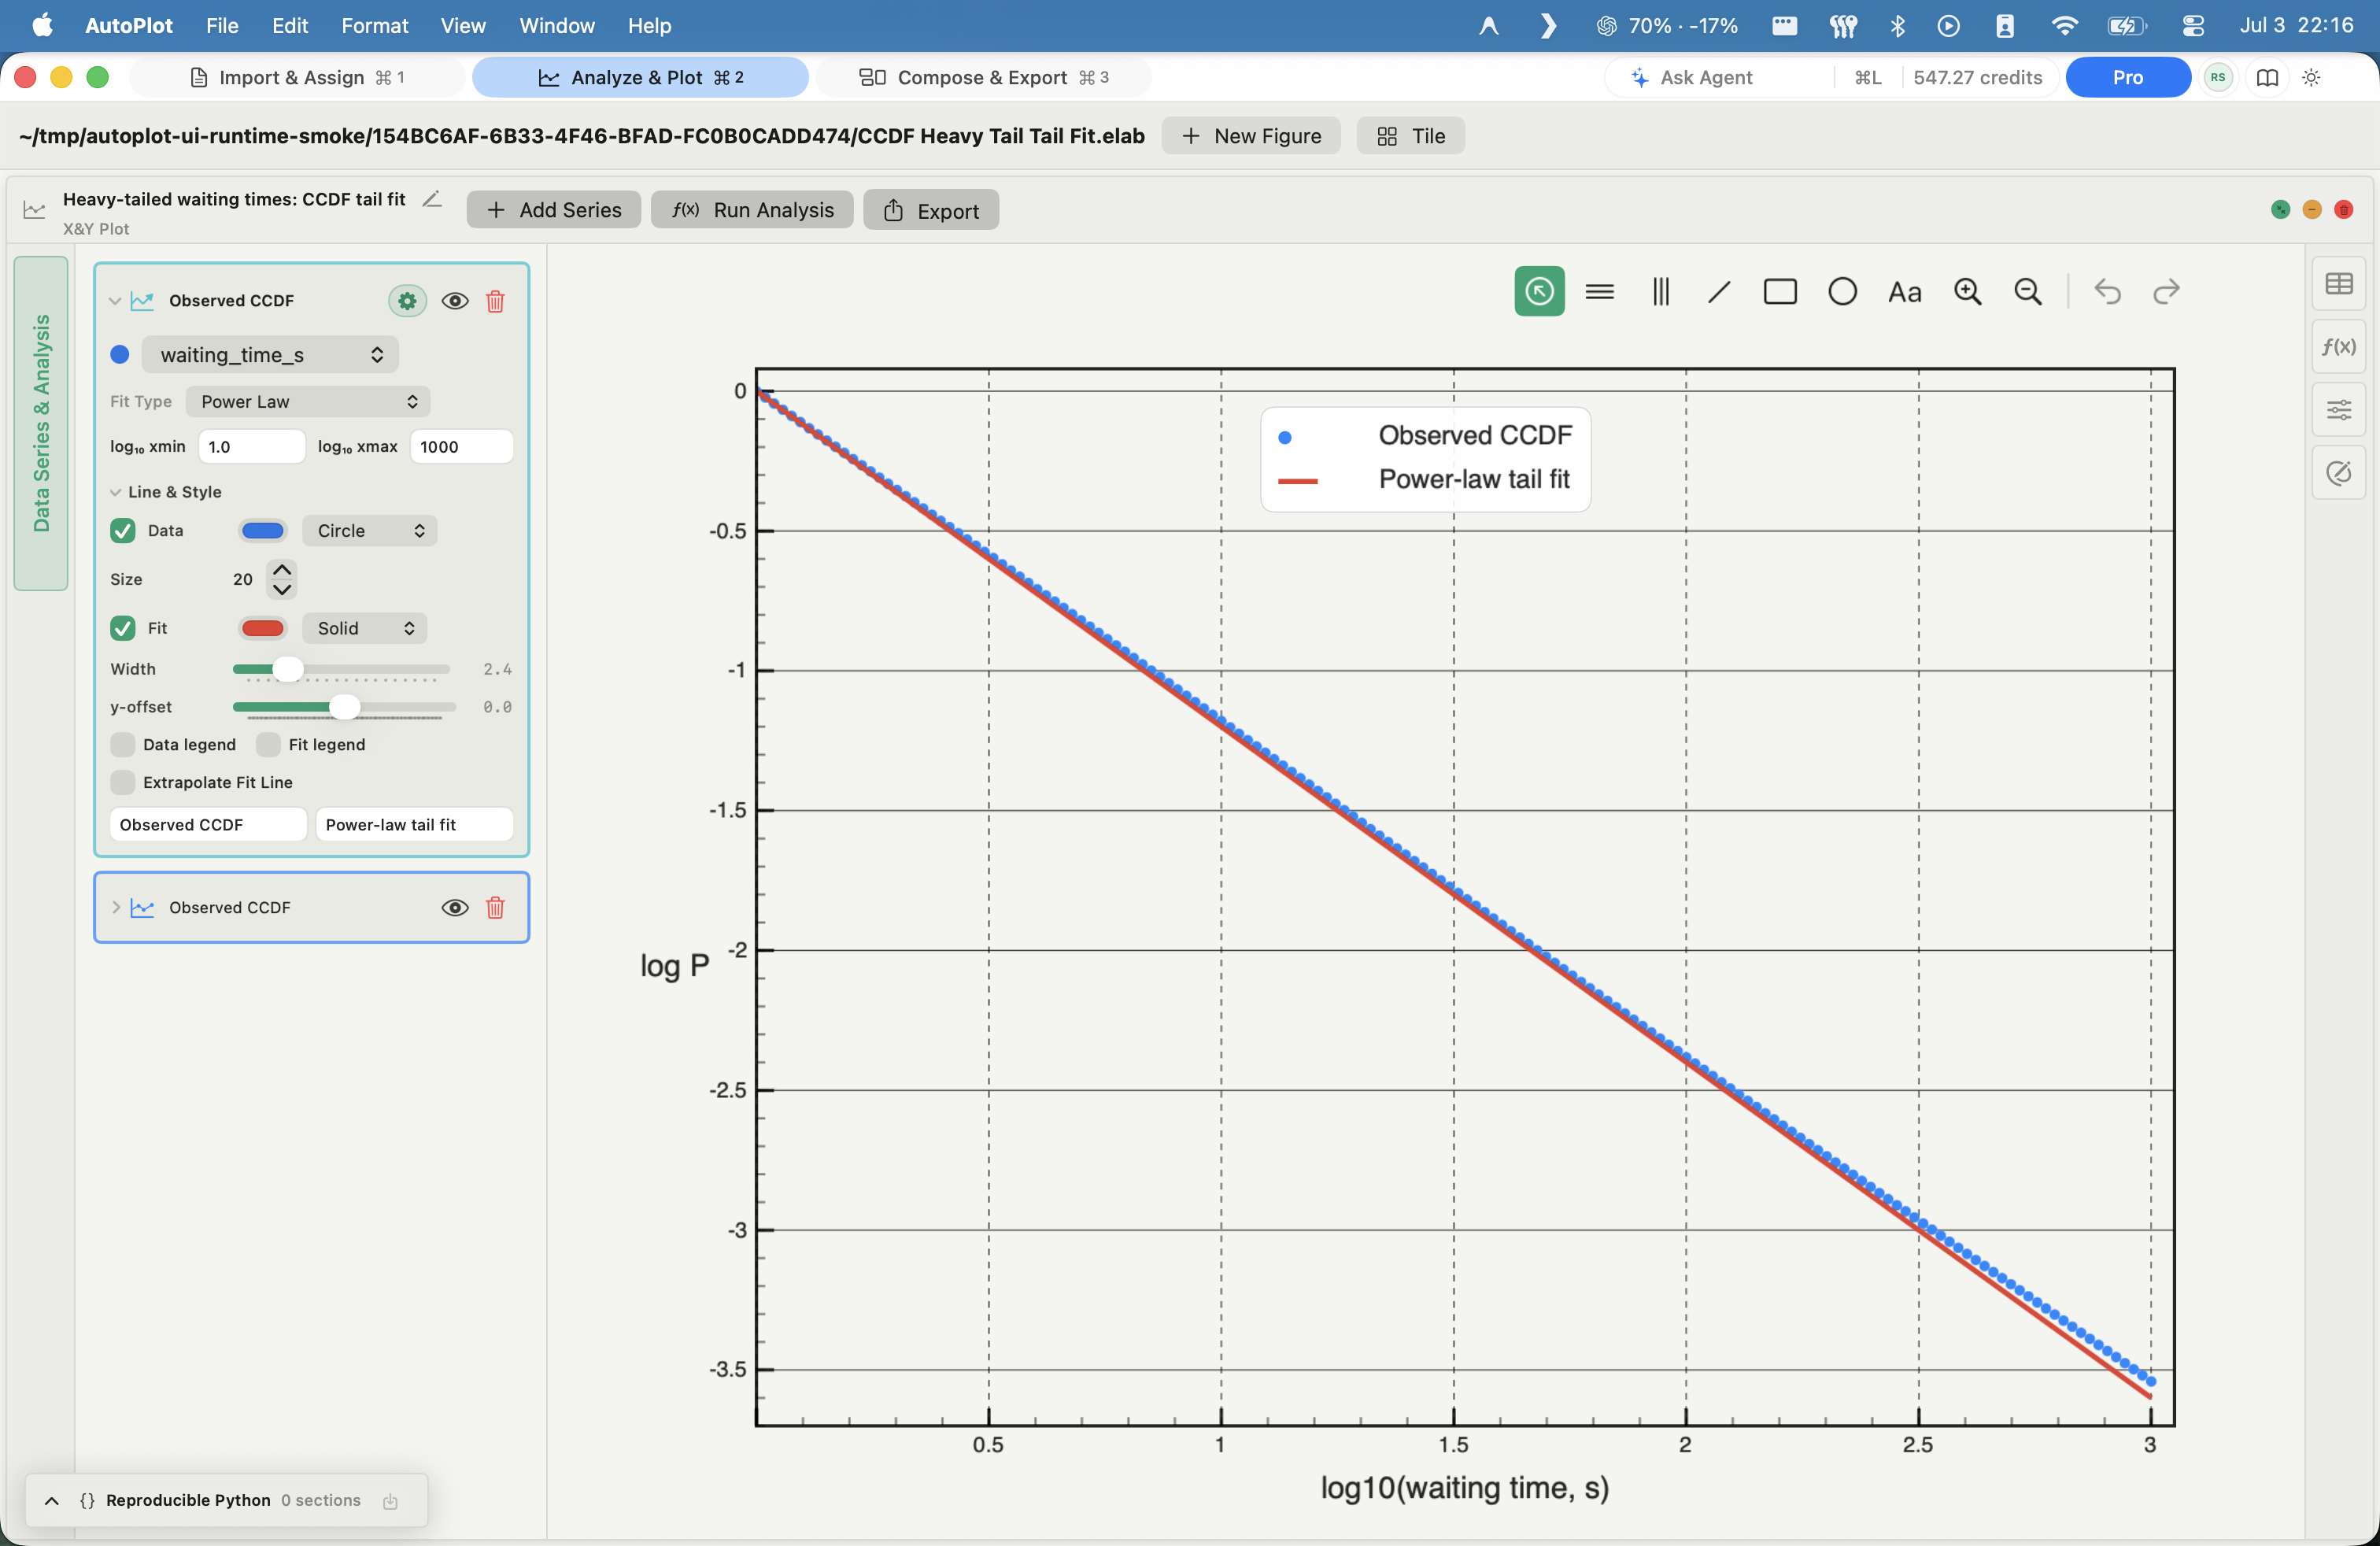The width and height of the screenshot is (2380, 1546).
Task: Open the red Fit color swatch
Action: tap(263, 628)
